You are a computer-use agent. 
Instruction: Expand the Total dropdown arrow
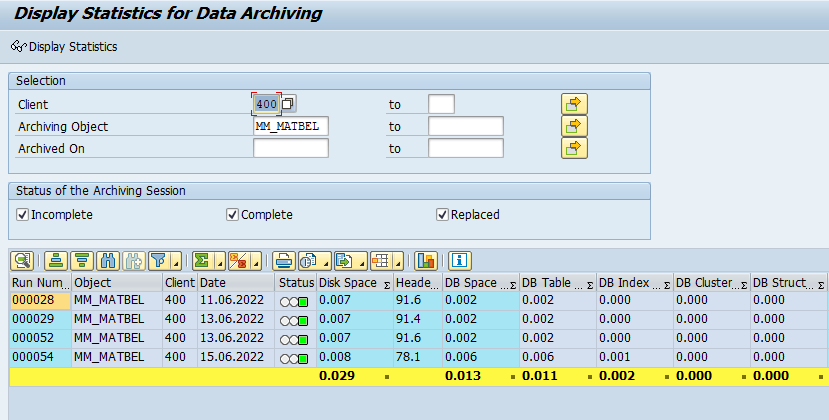[220, 261]
